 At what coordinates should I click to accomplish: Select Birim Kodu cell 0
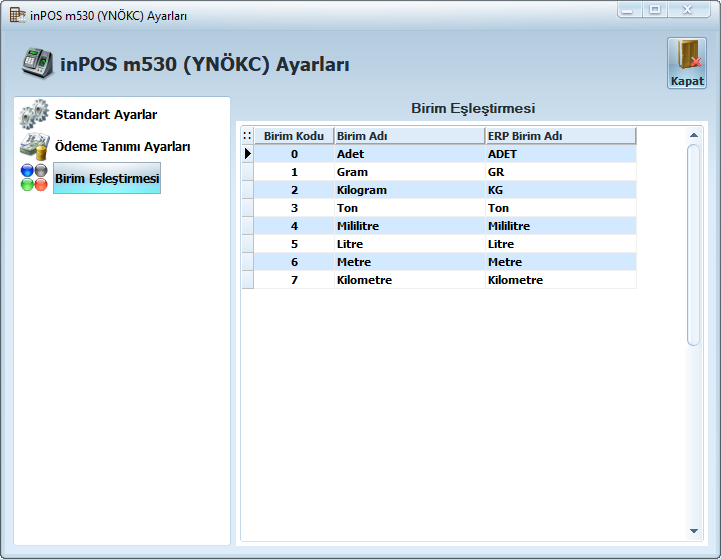294,154
